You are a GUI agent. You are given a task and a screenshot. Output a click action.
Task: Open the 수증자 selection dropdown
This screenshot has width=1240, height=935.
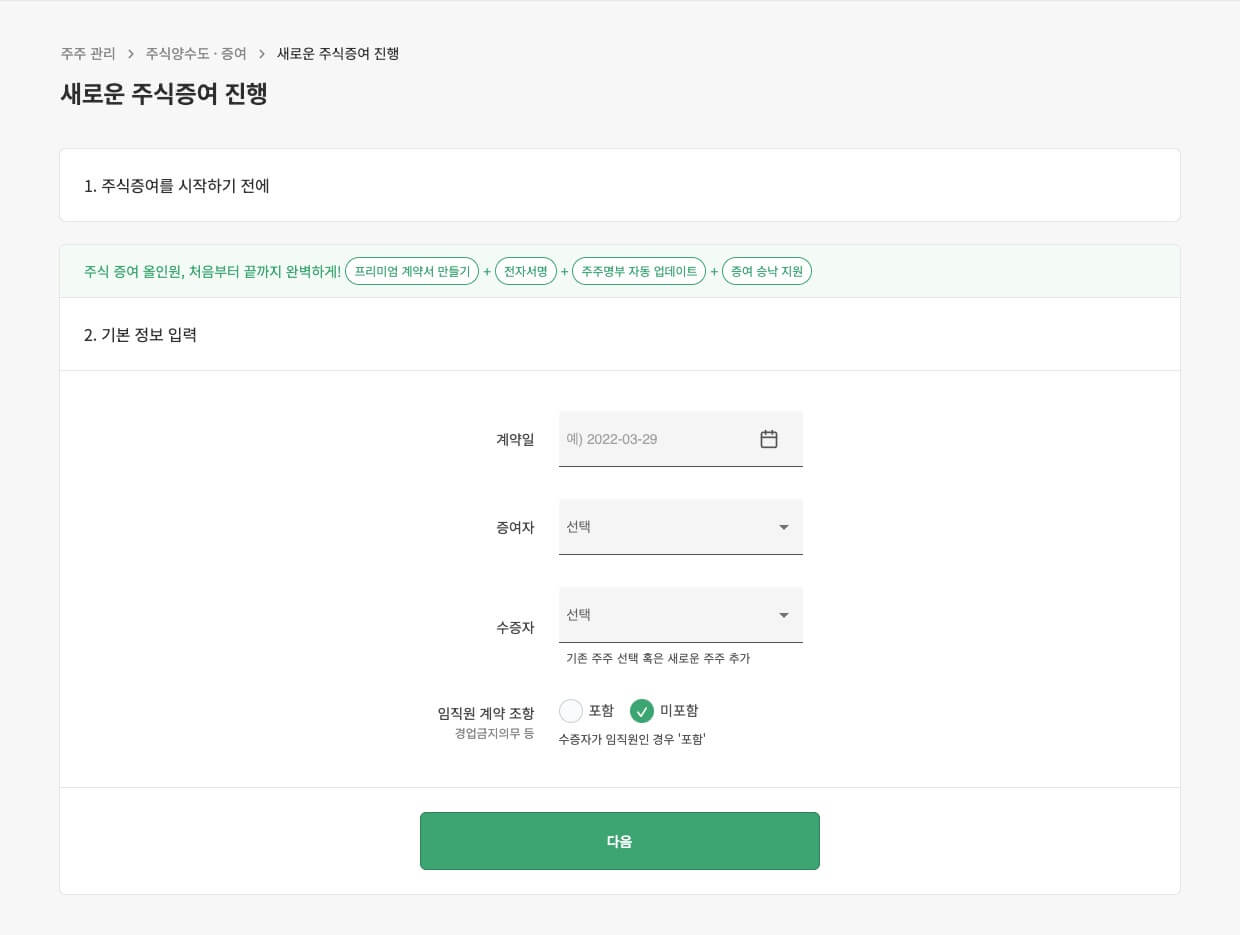tap(680, 615)
